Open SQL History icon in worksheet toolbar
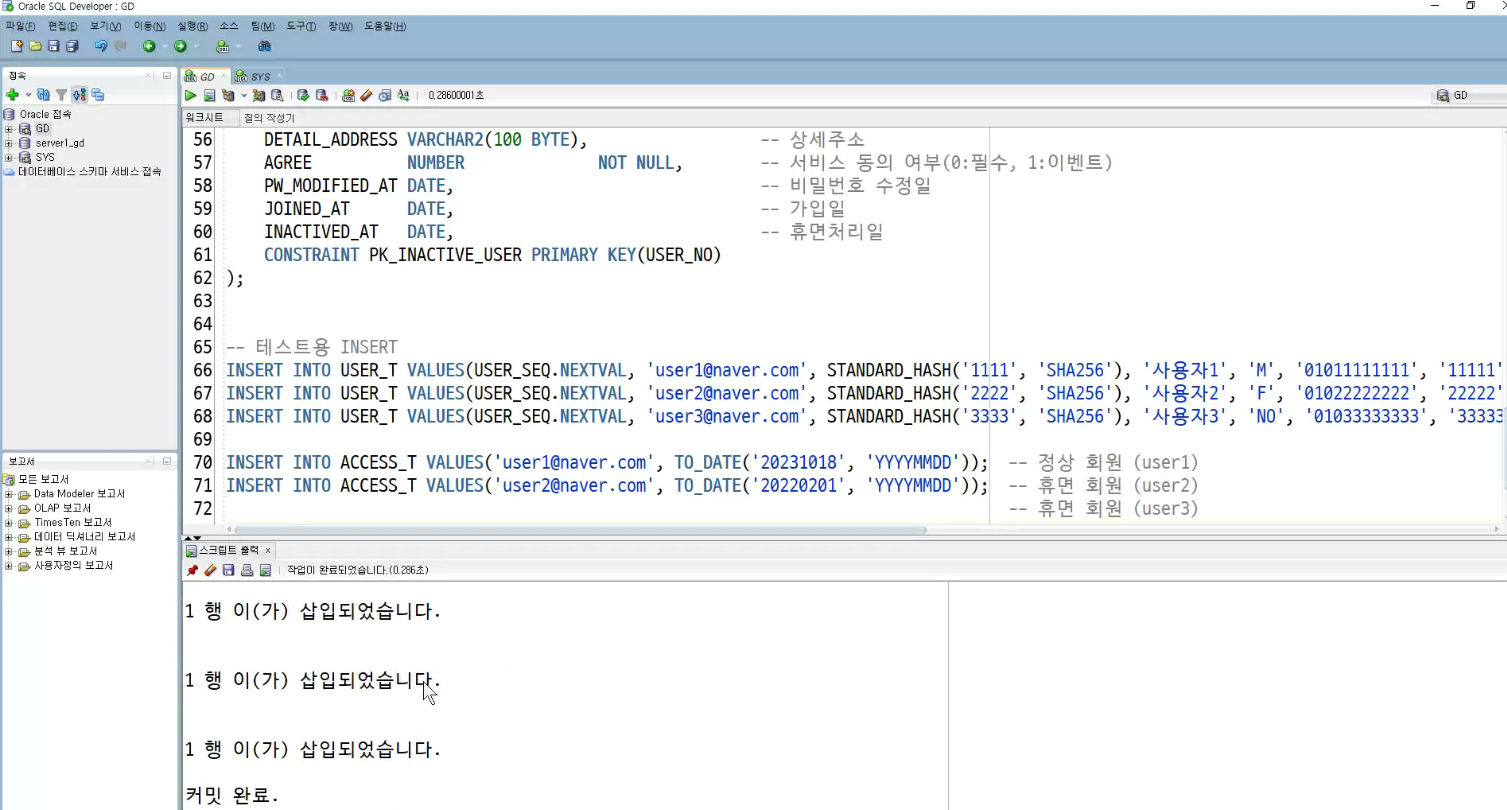The height and width of the screenshot is (810, 1507). (x=384, y=95)
